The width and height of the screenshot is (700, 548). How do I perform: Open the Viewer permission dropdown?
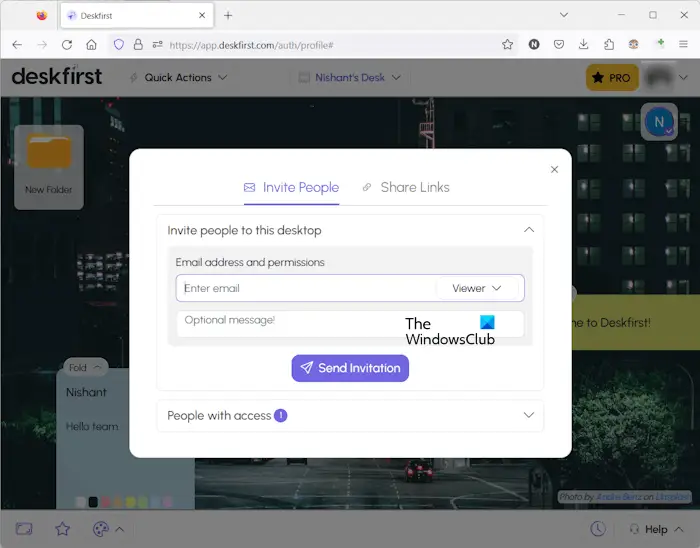477,288
